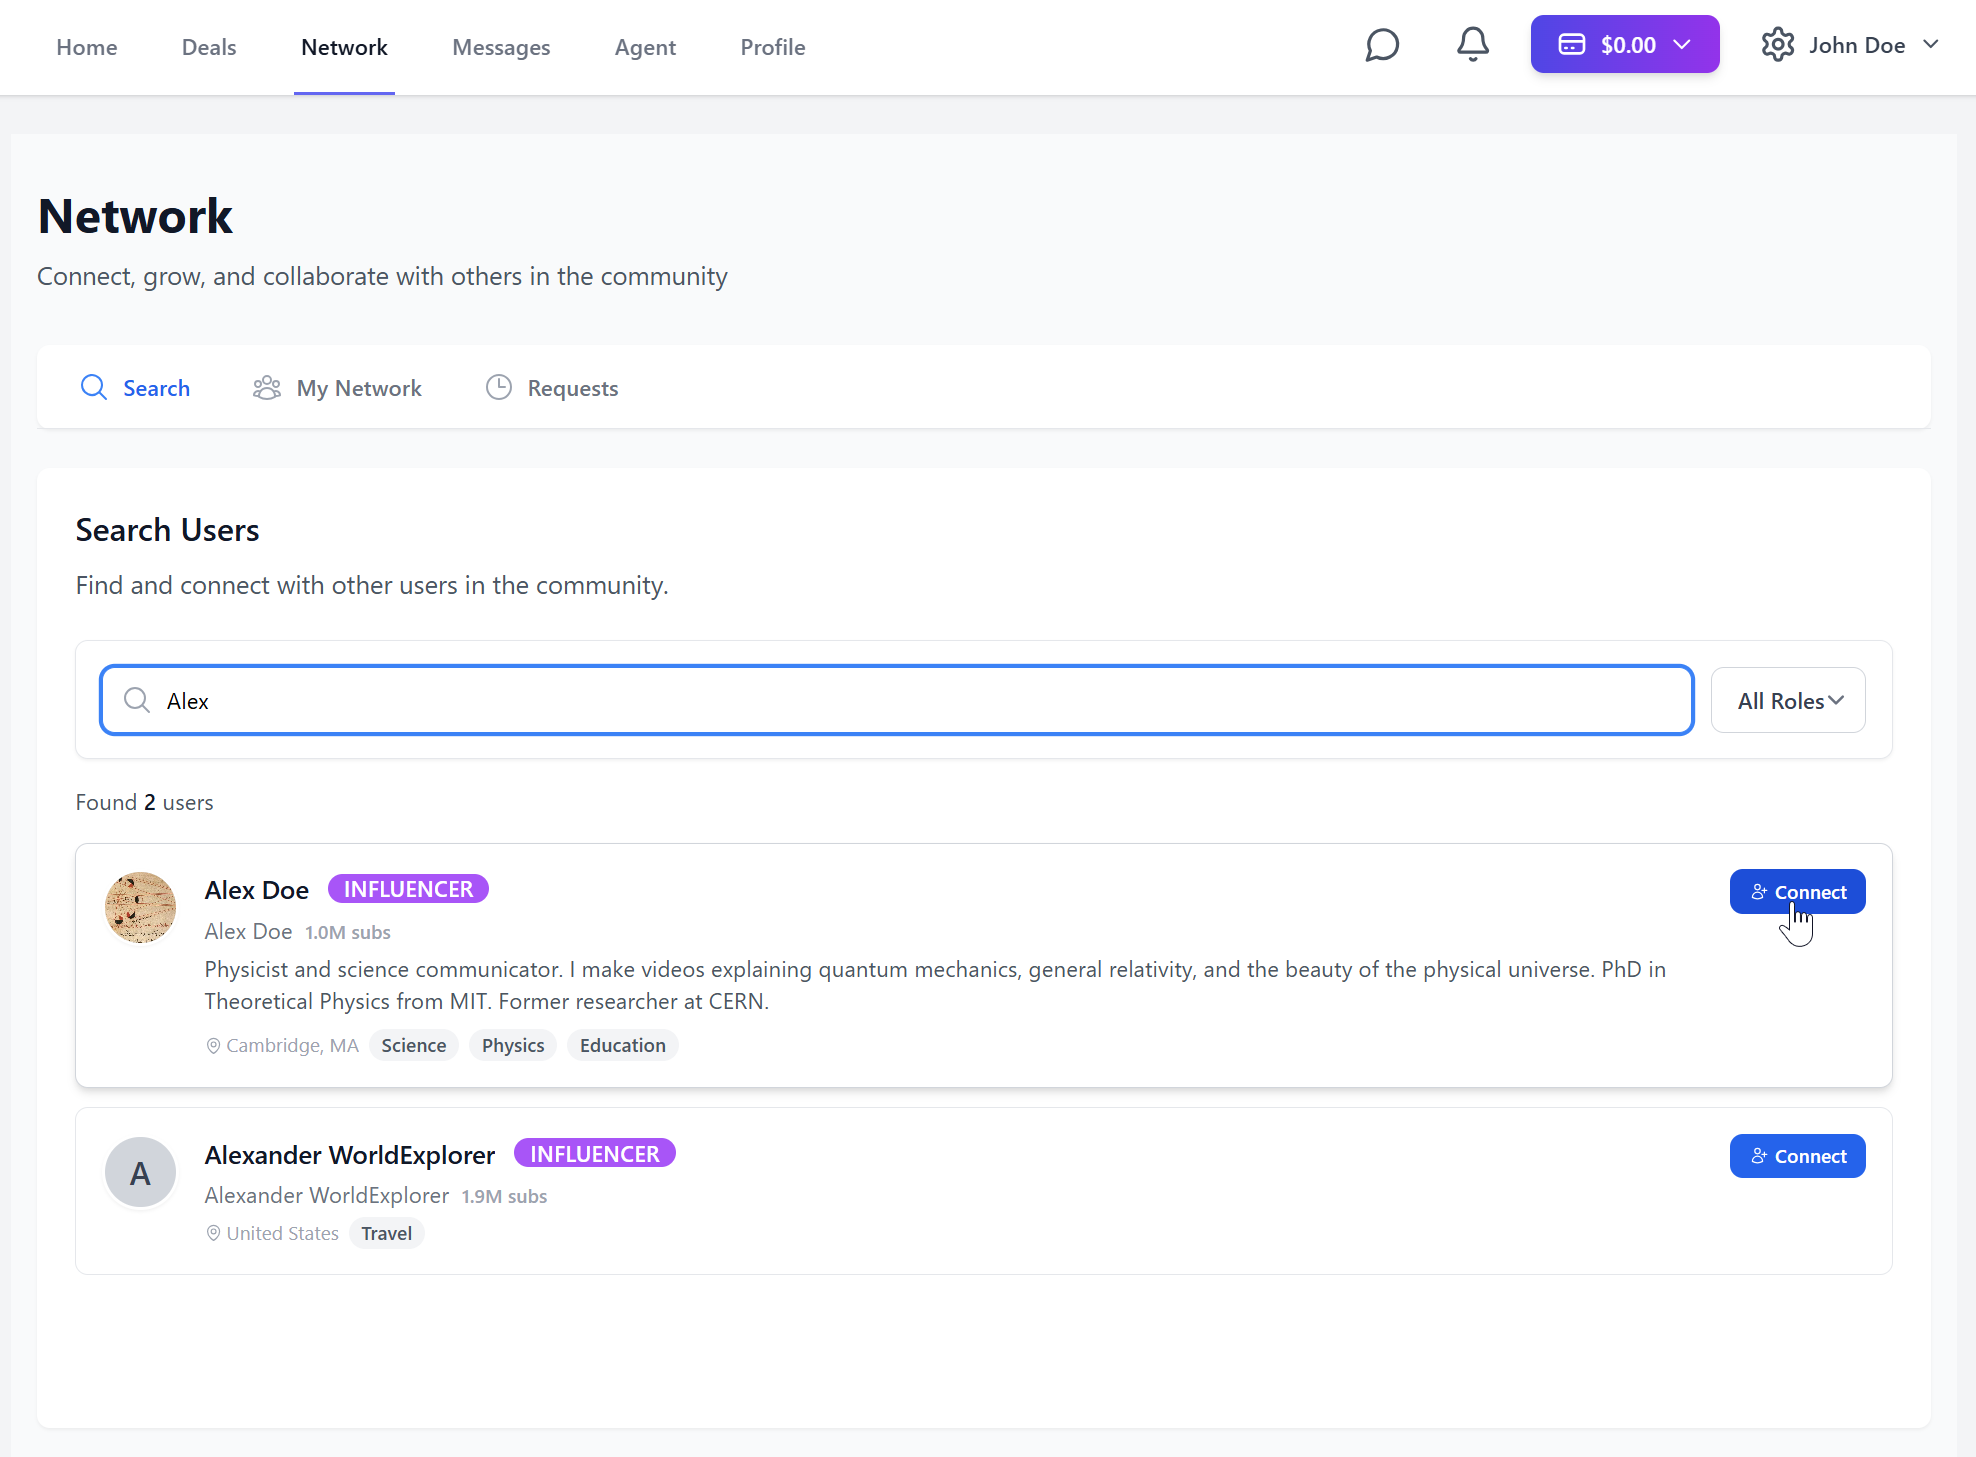Click the location pin next to United States
Screen dimensions: 1976x1457
pos(213,1234)
